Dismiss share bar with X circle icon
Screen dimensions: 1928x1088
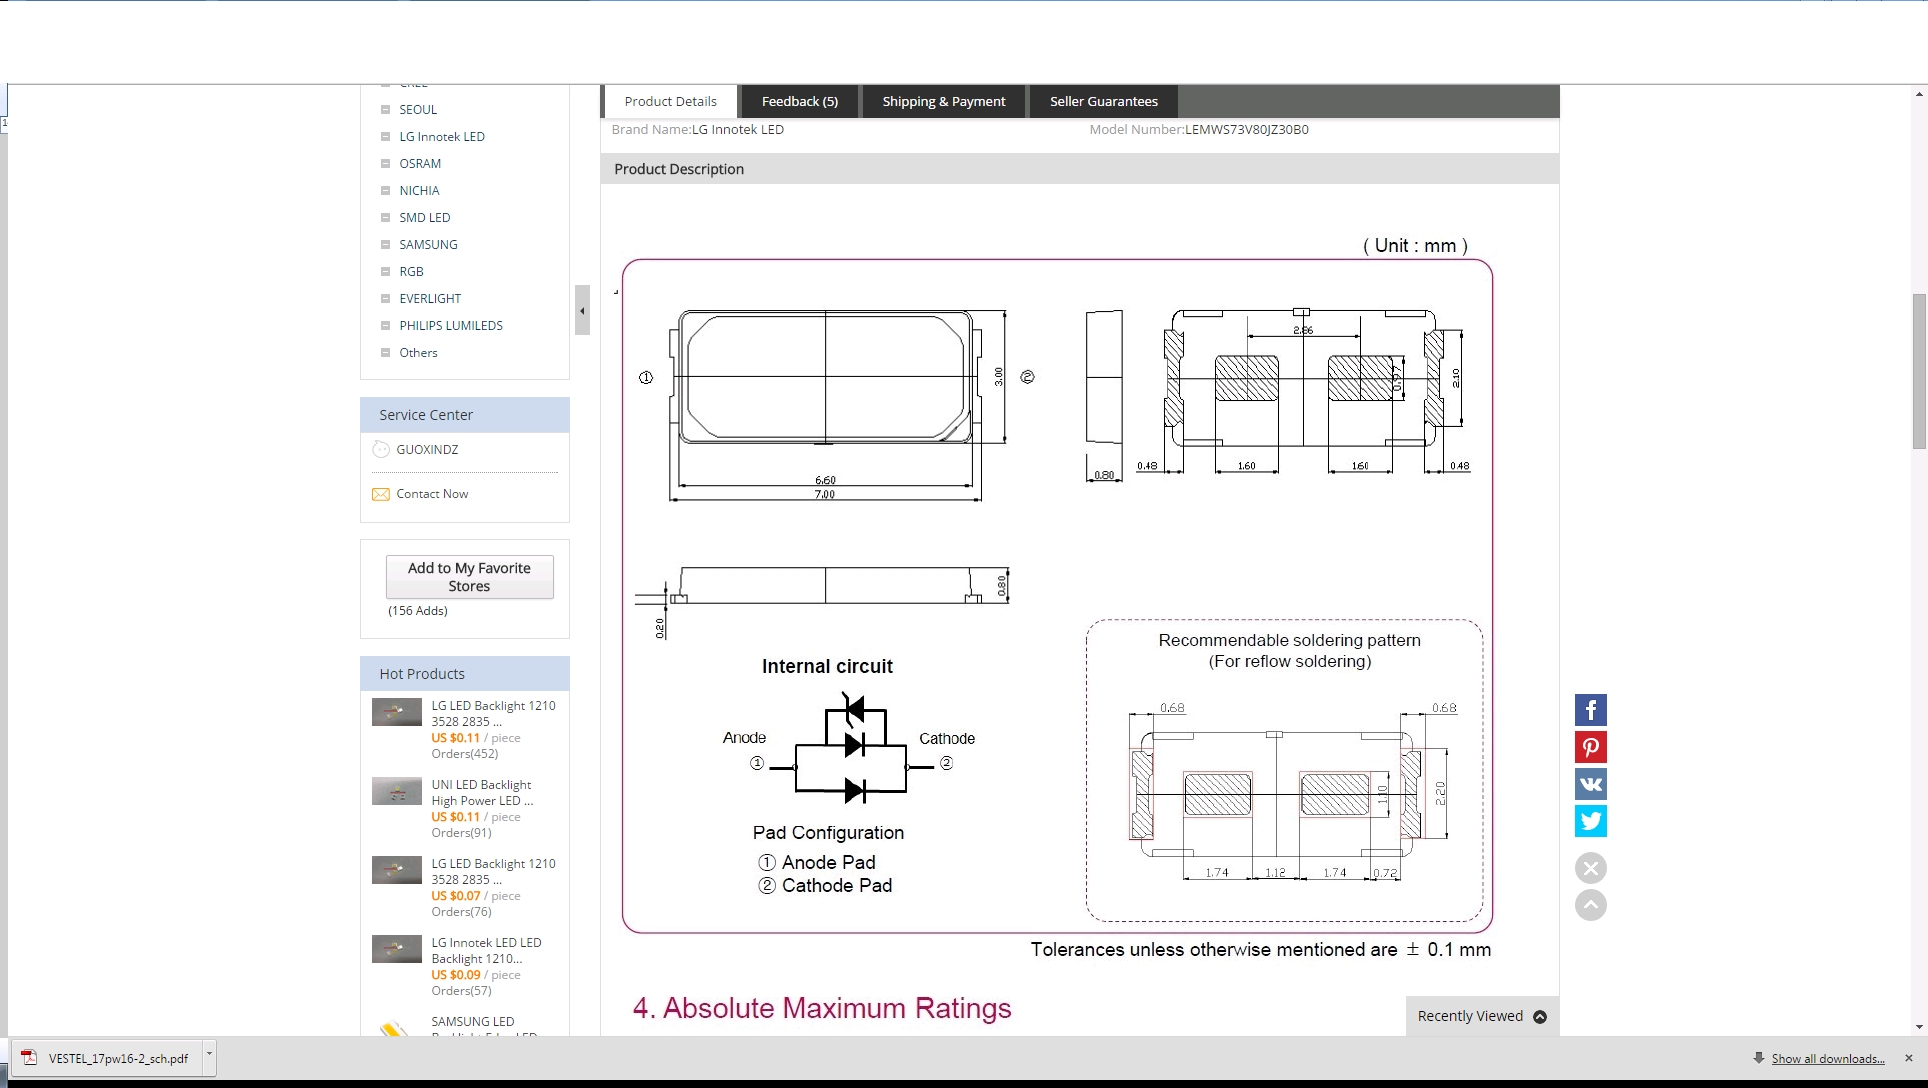[x=1590, y=868]
